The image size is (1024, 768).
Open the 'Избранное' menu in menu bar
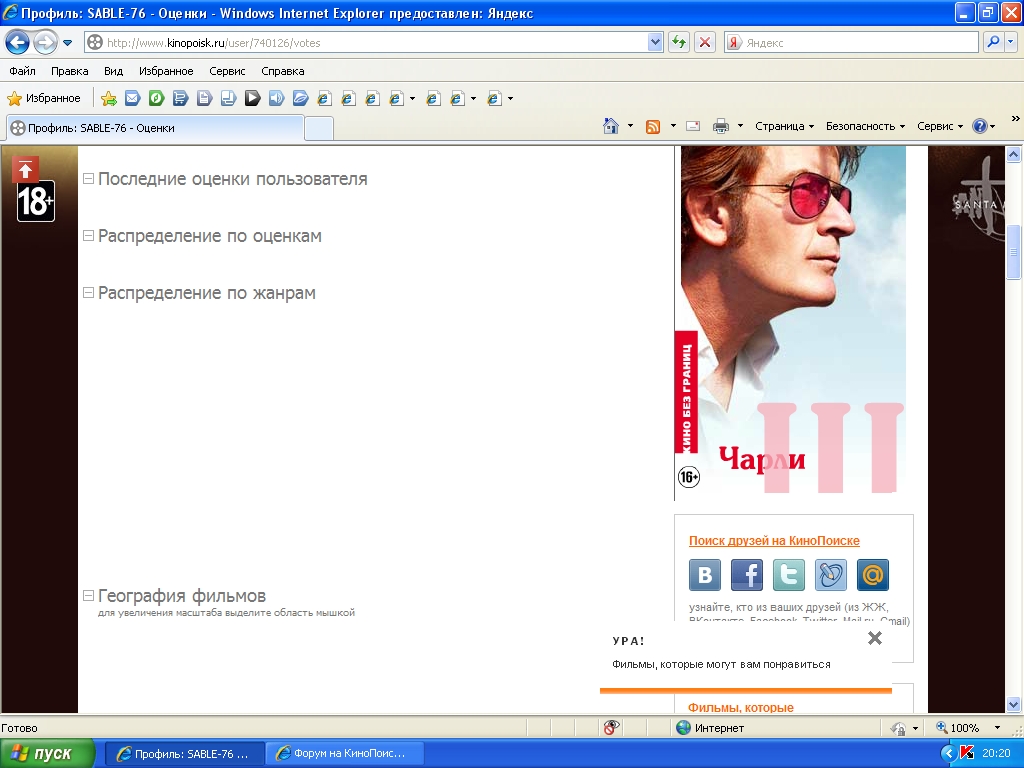pyautogui.click(x=166, y=71)
